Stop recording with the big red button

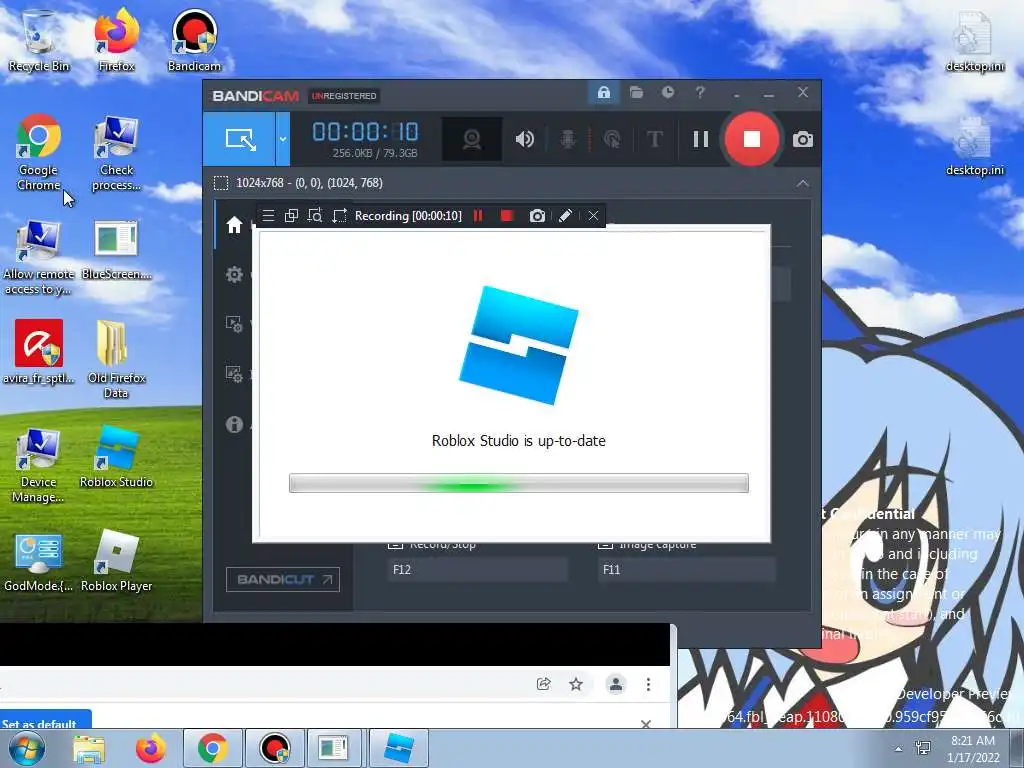coord(752,139)
